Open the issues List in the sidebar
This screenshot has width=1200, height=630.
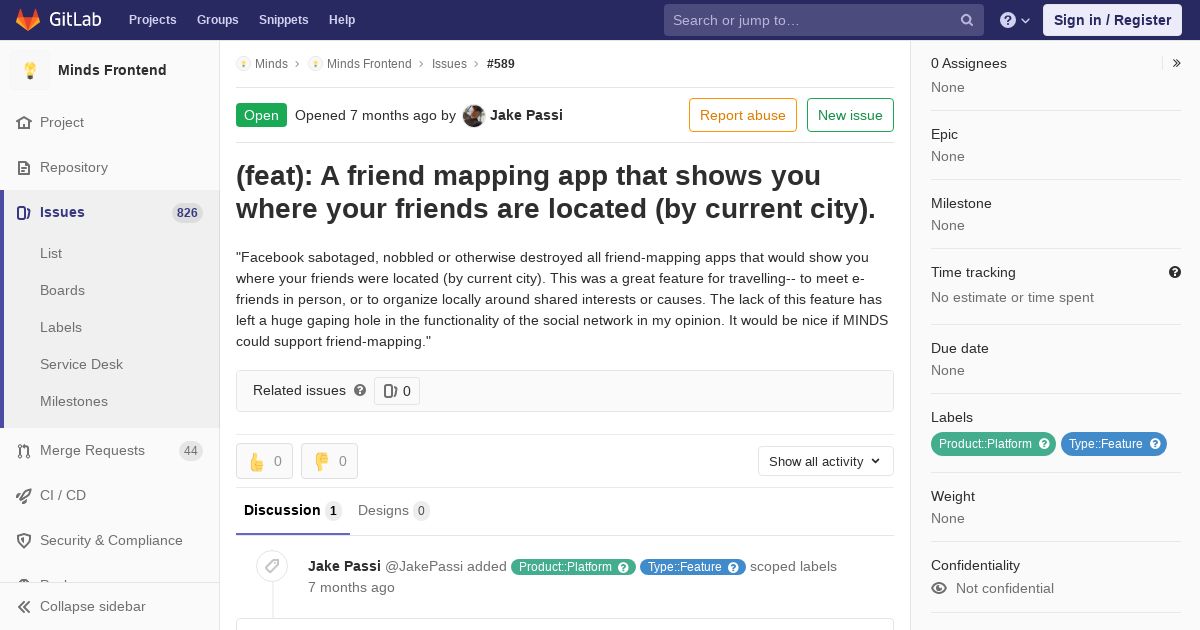pos(51,254)
